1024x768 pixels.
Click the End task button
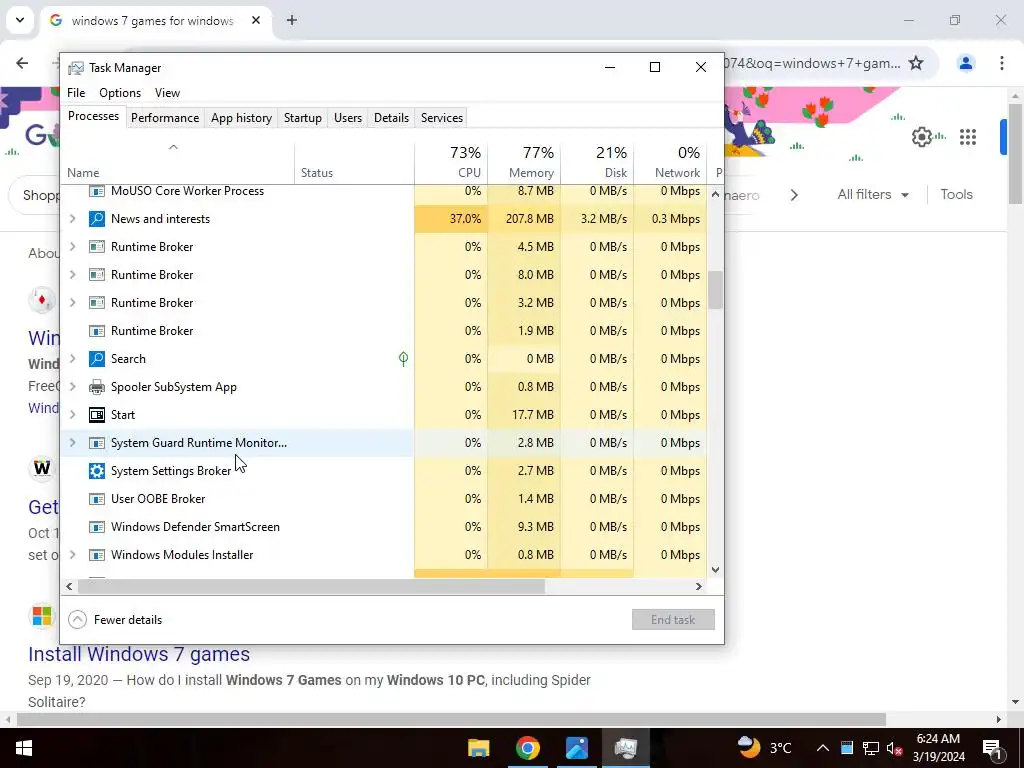(673, 620)
